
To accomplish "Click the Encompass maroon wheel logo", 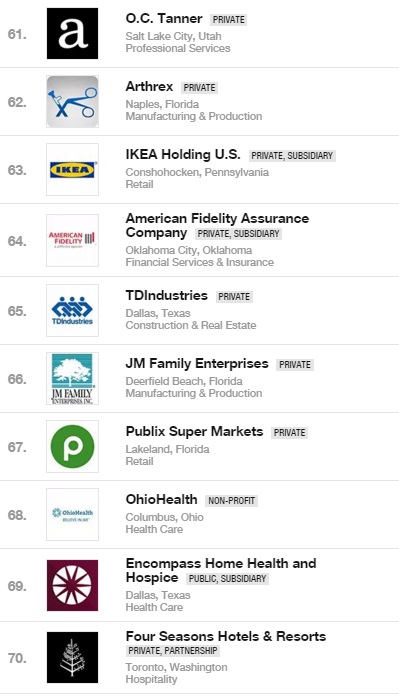I will coord(72,585).
